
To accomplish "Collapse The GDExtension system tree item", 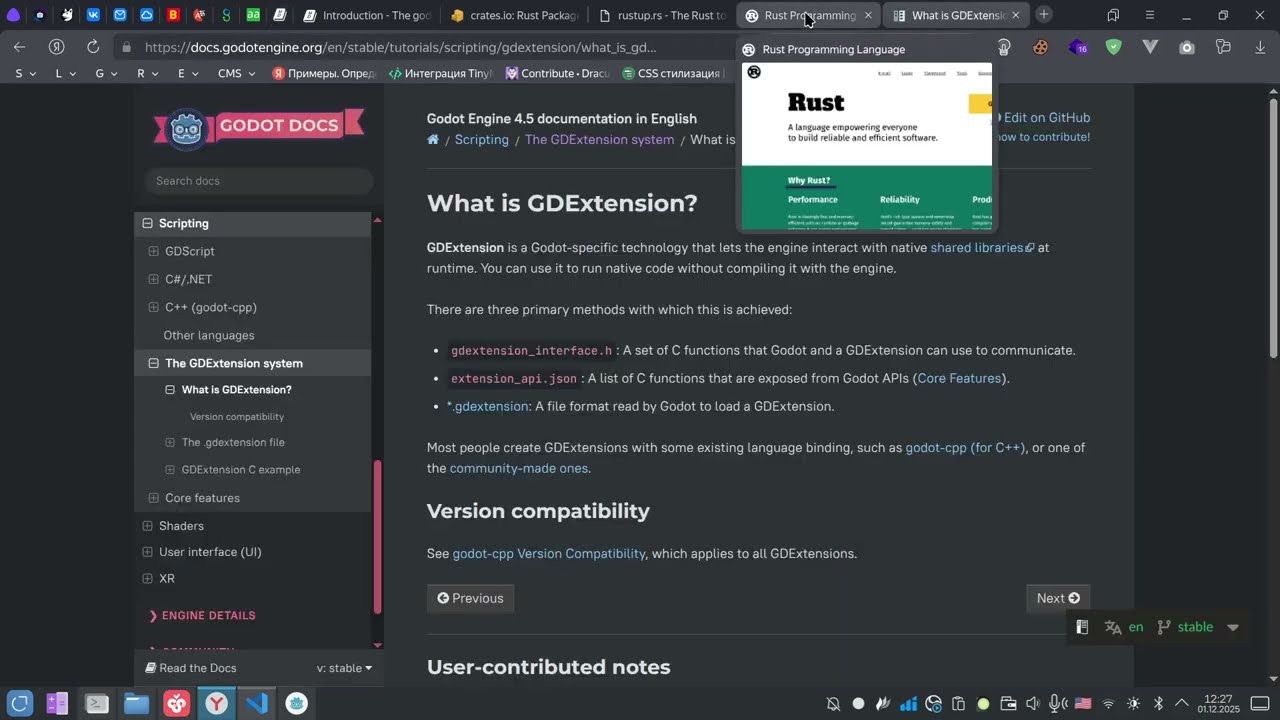I will pos(154,364).
